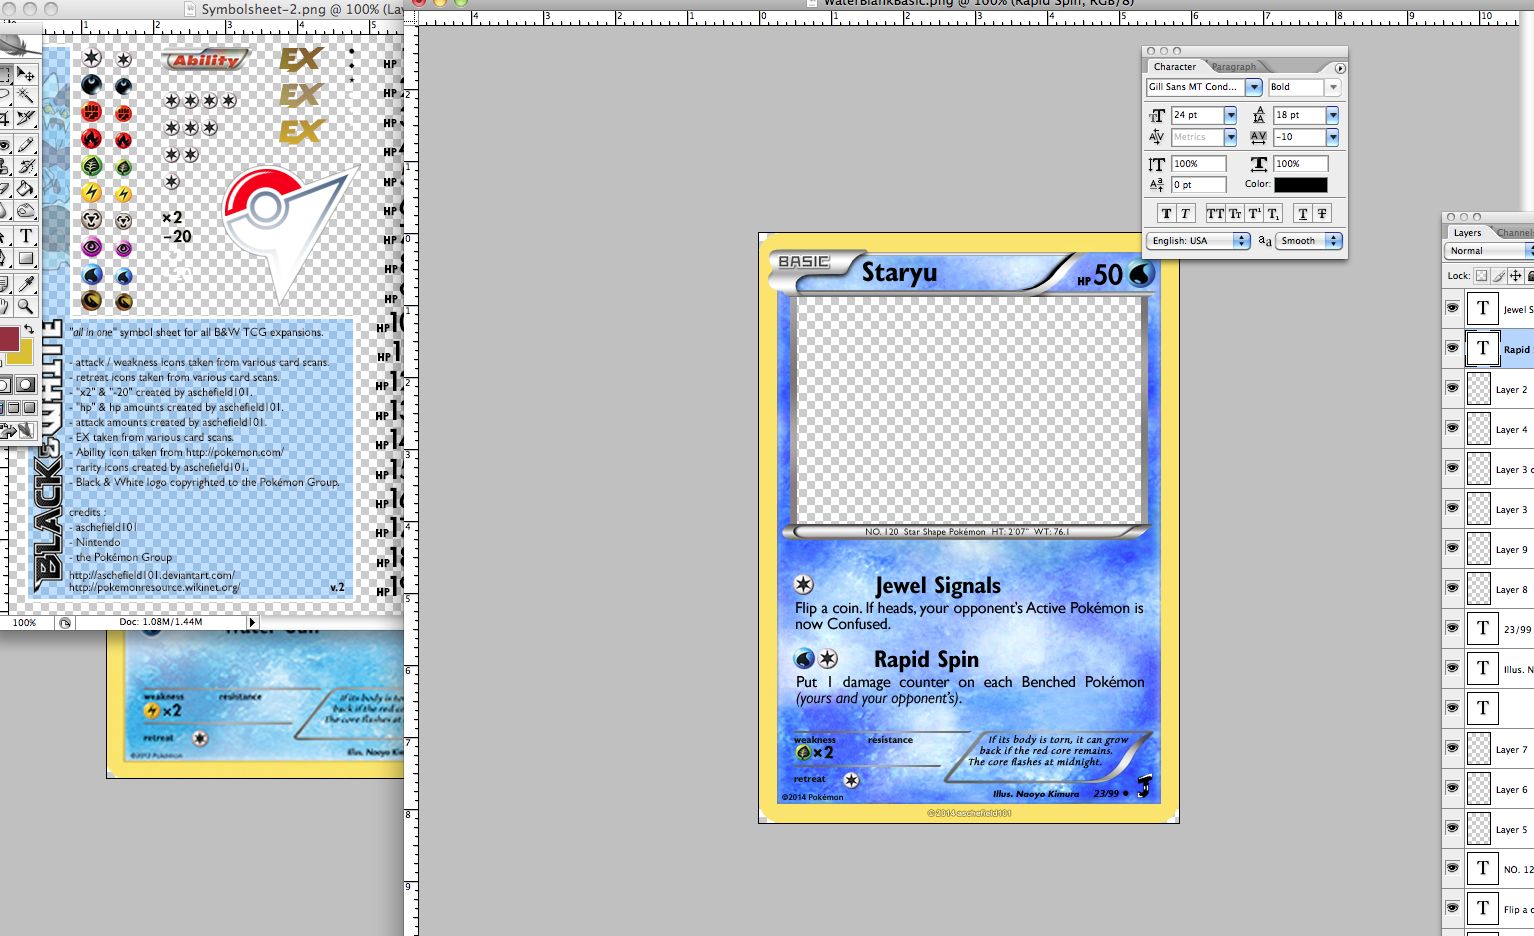The height and width of the screenshot is (936, 1534).
Task: Apply Small Caps style
Action: (x=1235, y=213)
